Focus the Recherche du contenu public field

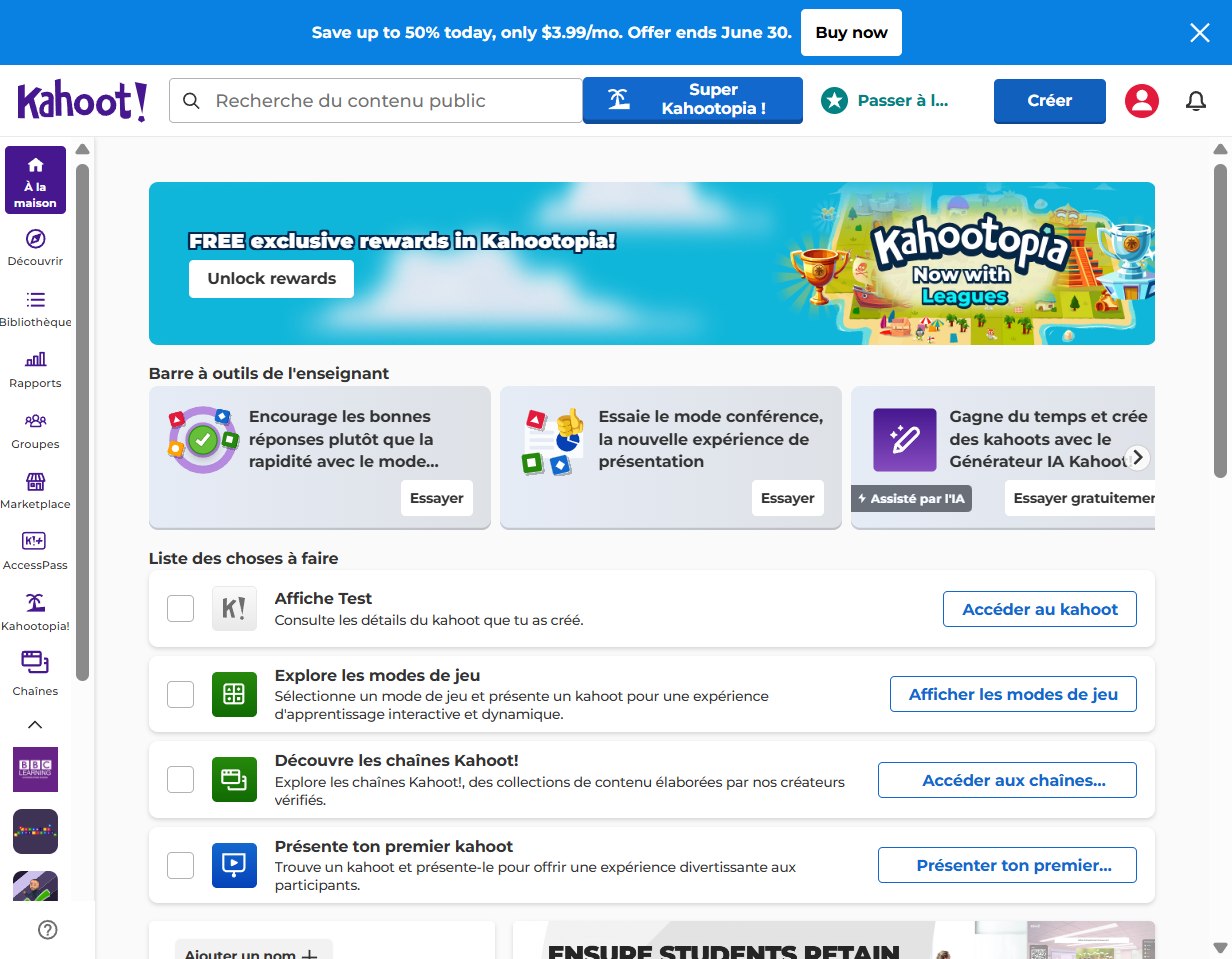click(376, 101)
